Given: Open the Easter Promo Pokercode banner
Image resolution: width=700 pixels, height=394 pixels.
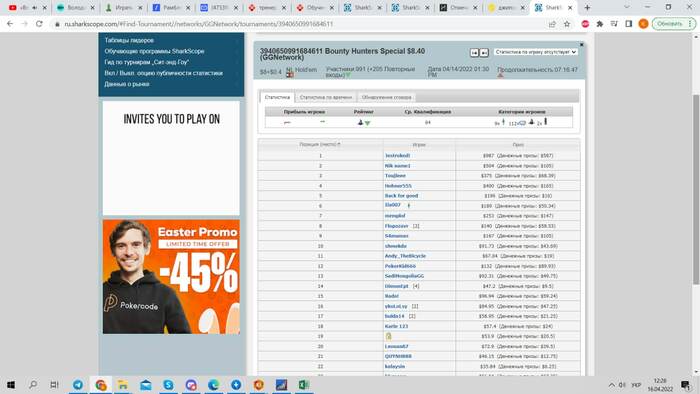Looking at the screenshot, I should point(171,277).
